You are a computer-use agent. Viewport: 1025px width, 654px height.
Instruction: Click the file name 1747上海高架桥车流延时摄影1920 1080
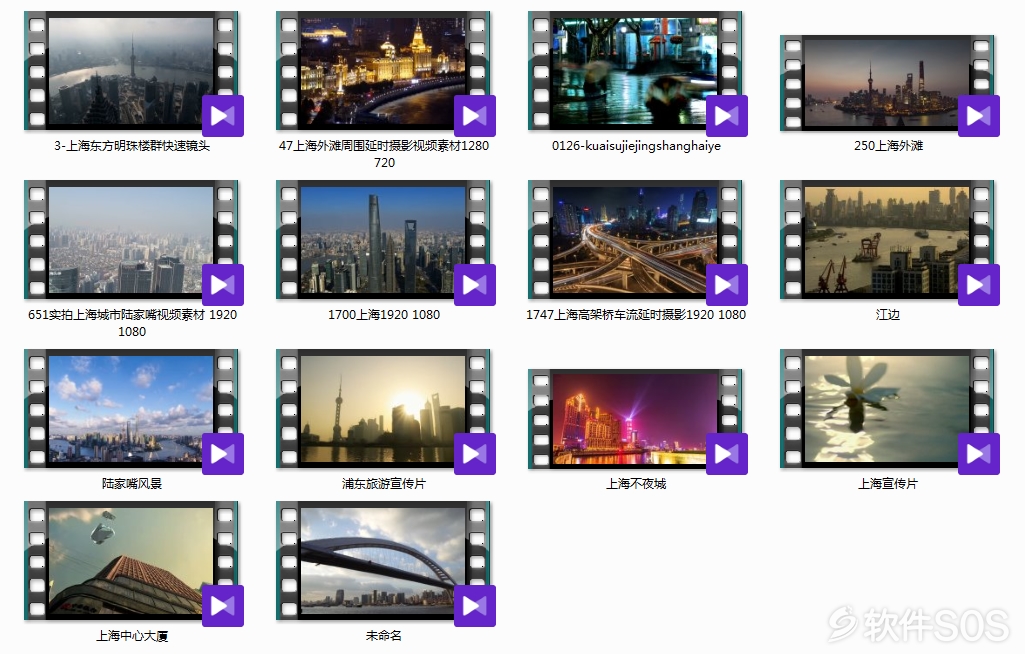636,315
